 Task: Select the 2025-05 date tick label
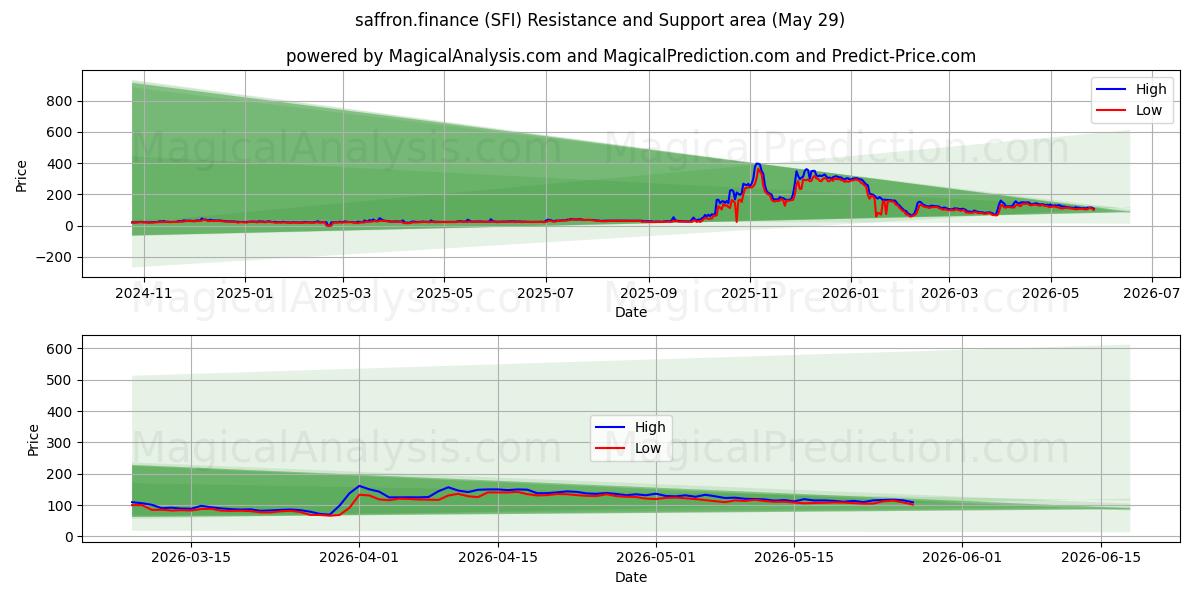pos(444,294)
